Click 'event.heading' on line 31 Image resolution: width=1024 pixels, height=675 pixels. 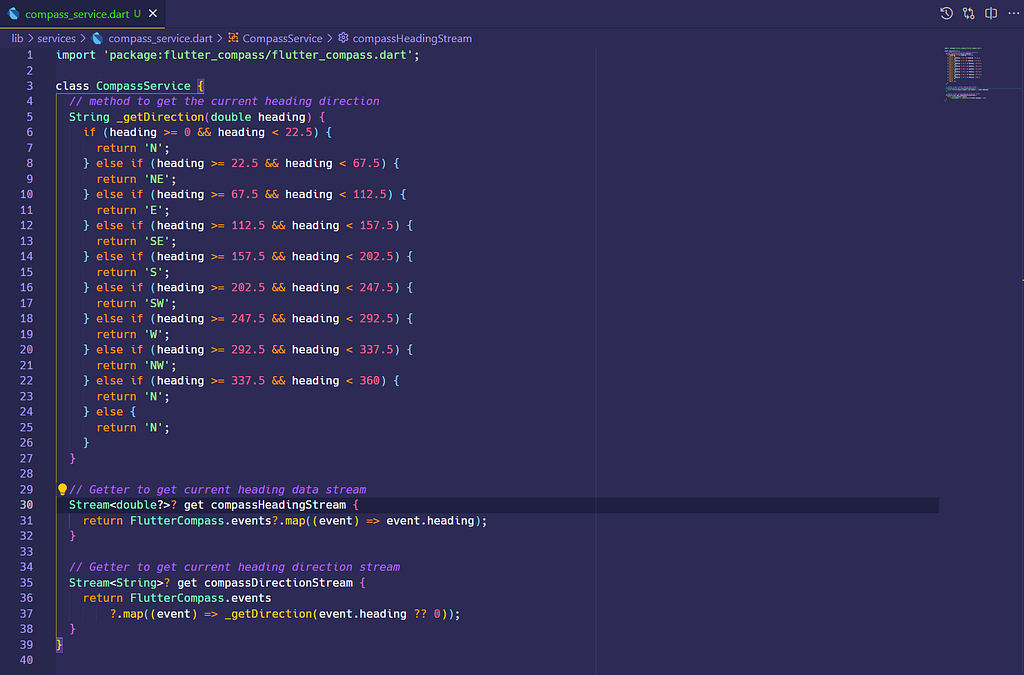[x=430, y=521]
